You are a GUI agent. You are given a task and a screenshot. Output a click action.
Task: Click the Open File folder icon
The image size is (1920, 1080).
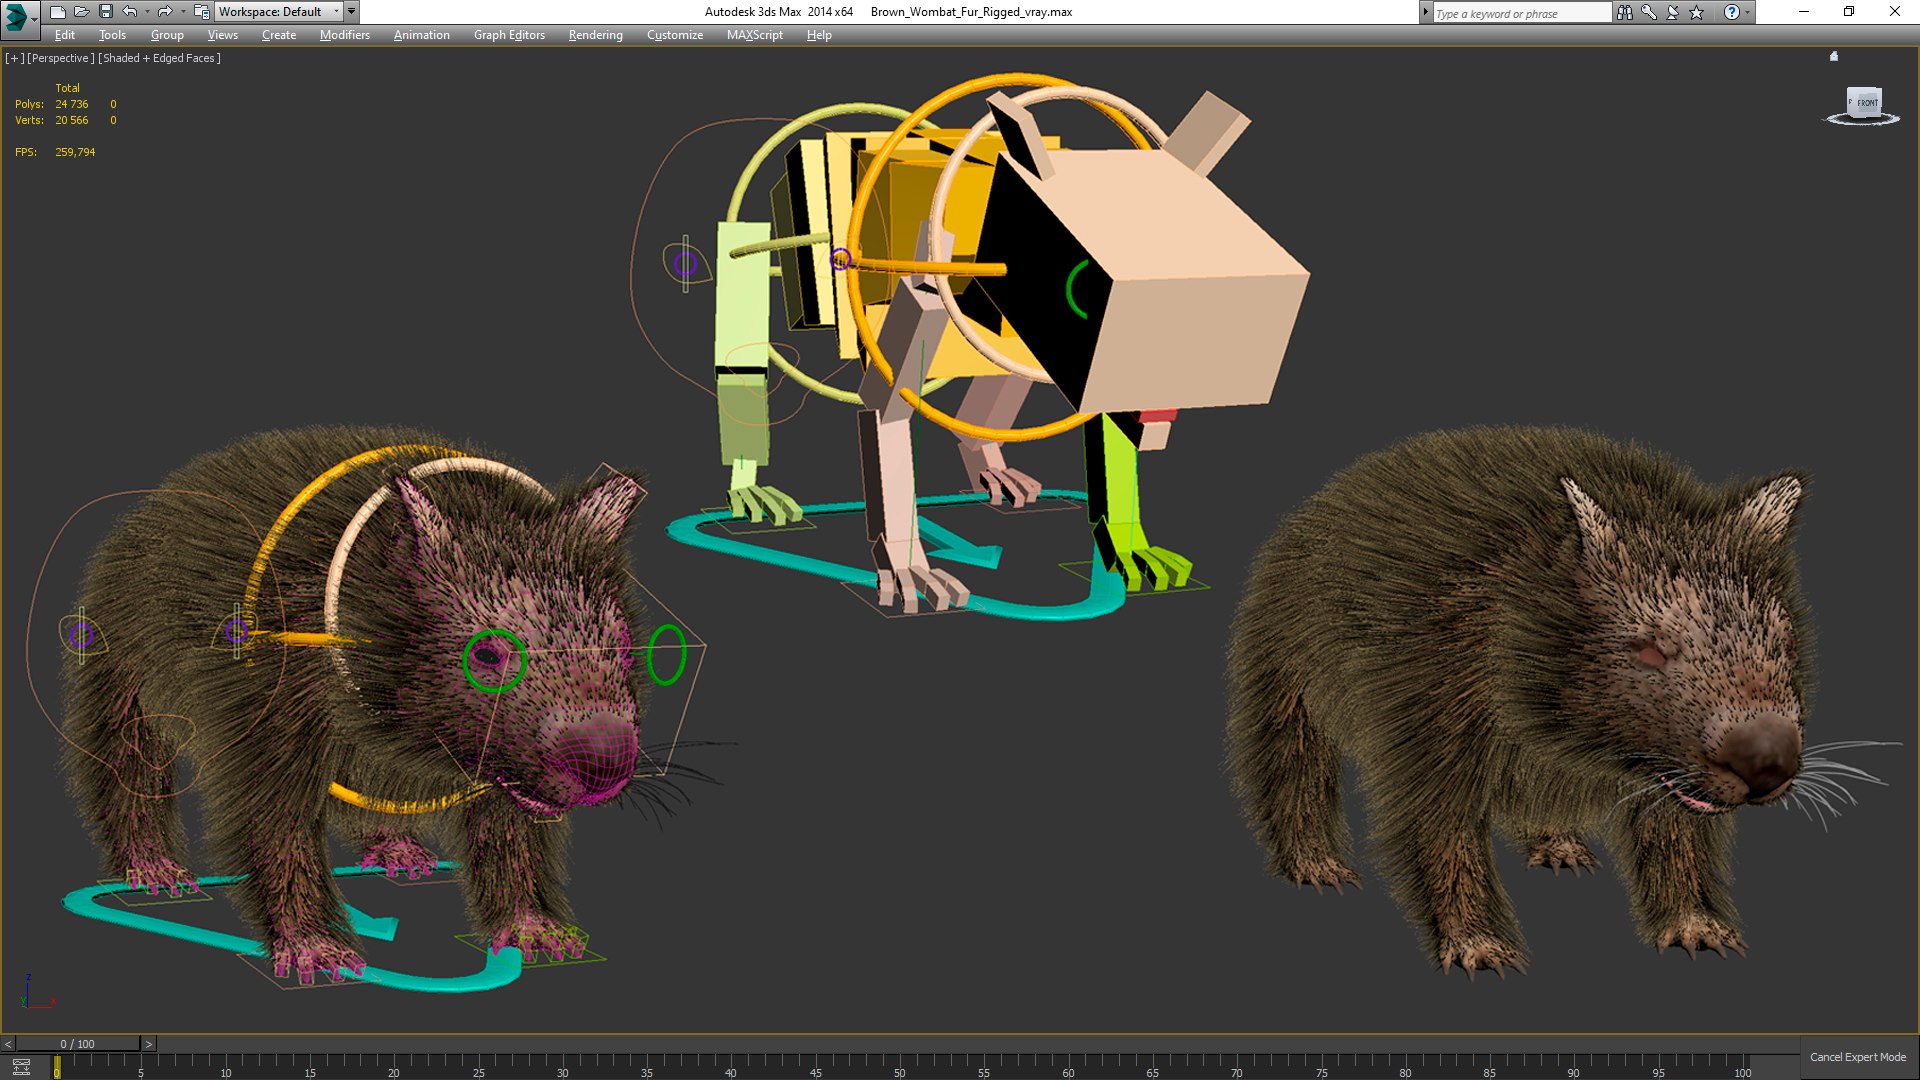(81, 12)
